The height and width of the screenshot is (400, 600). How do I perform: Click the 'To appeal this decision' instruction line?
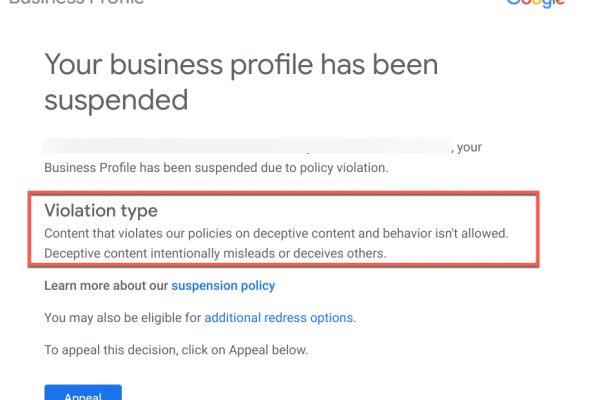click(175, 350)
